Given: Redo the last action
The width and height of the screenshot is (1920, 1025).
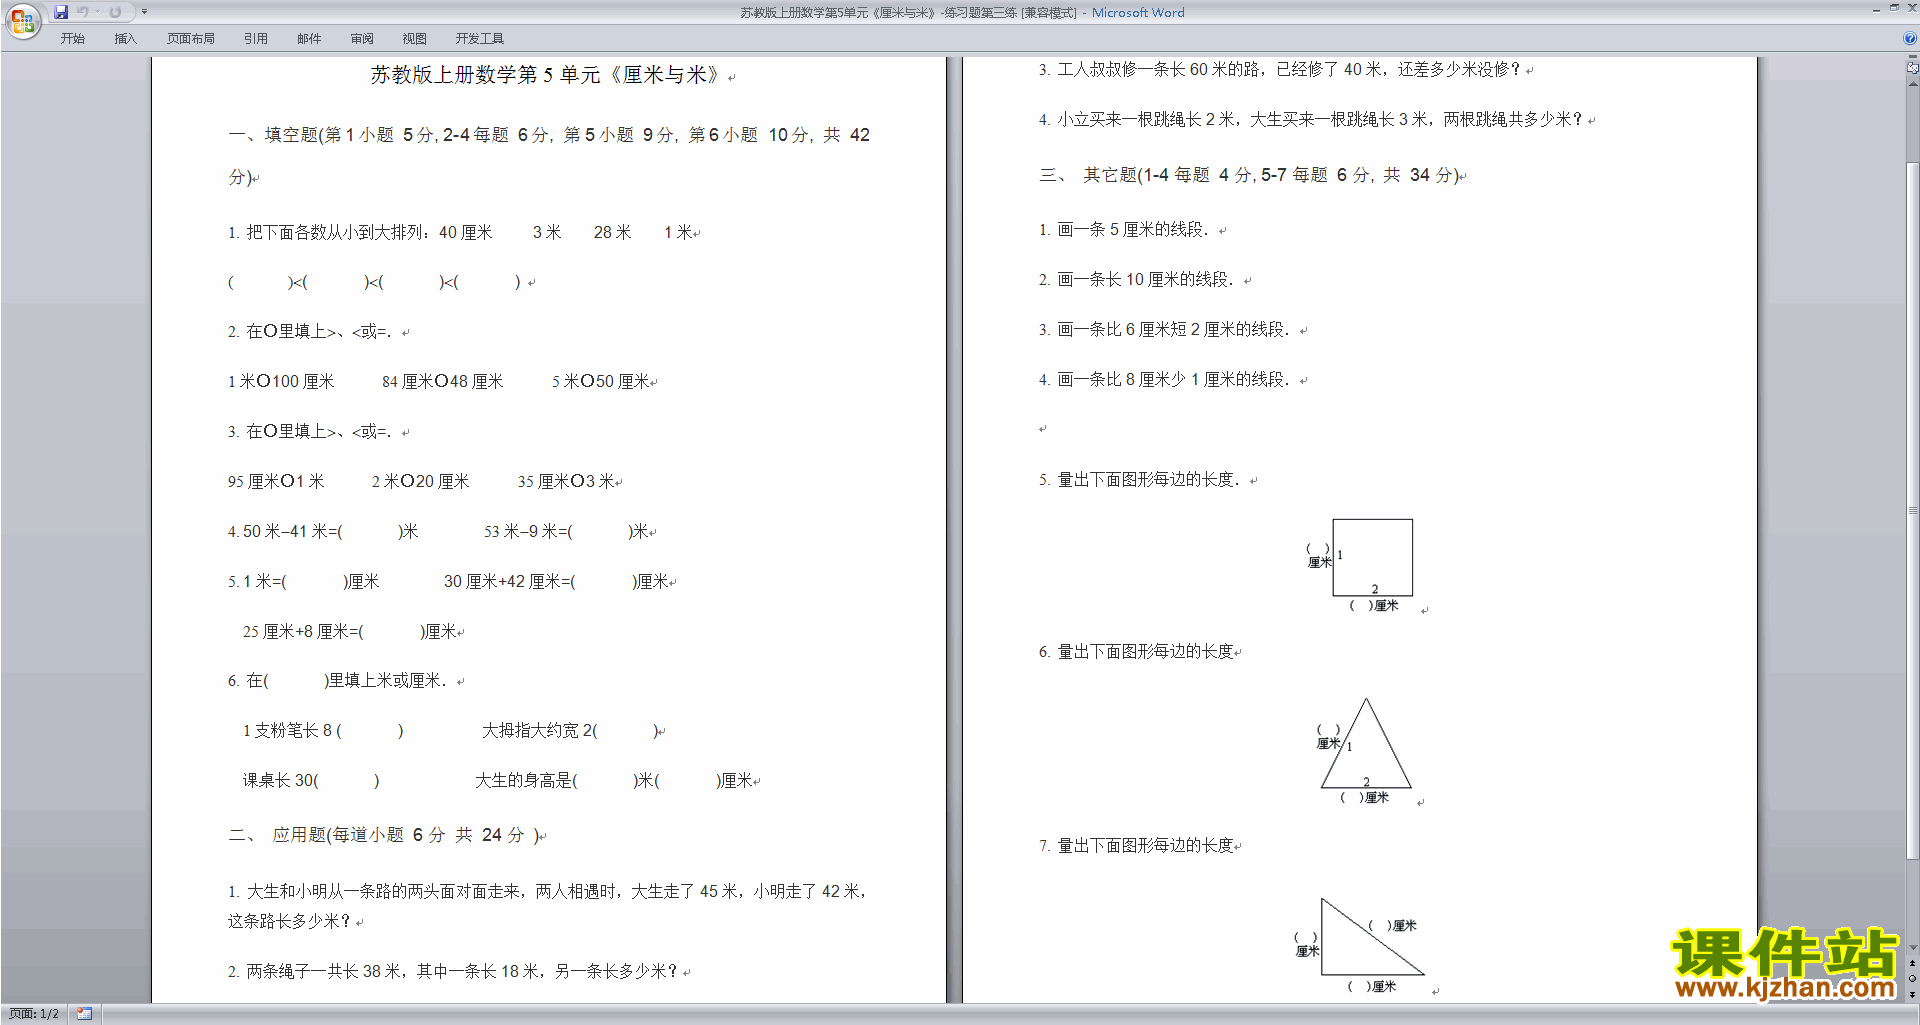Looking at the screenshot, I should click(115, 12).
